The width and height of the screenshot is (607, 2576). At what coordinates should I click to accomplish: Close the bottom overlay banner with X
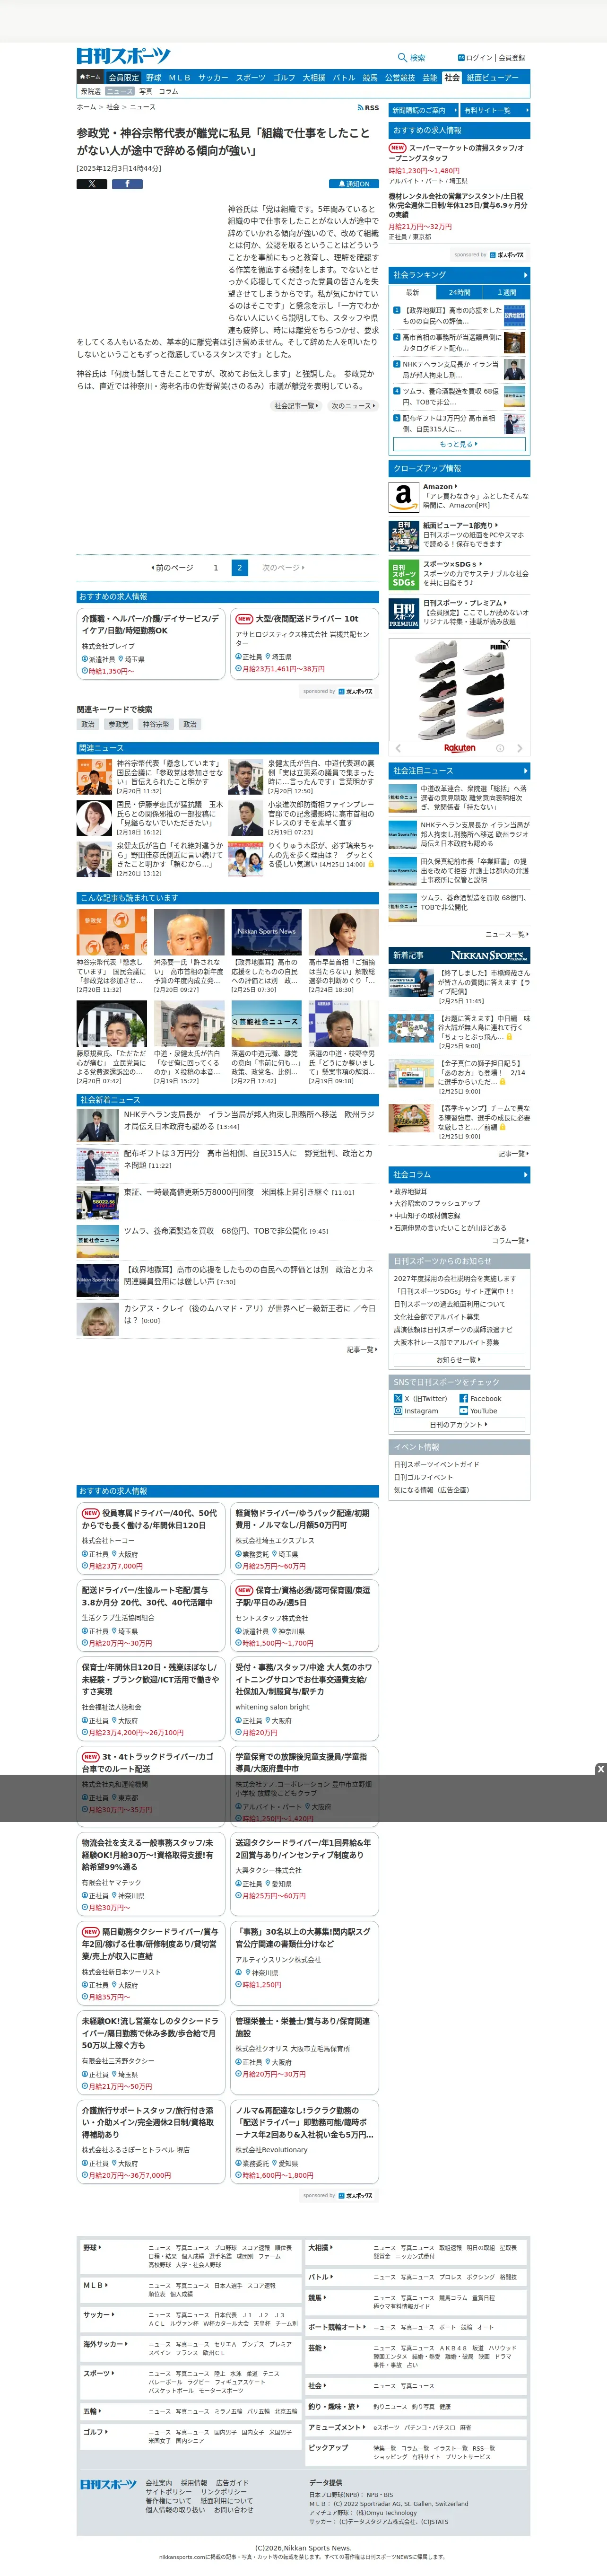[x=600, y=1769]
